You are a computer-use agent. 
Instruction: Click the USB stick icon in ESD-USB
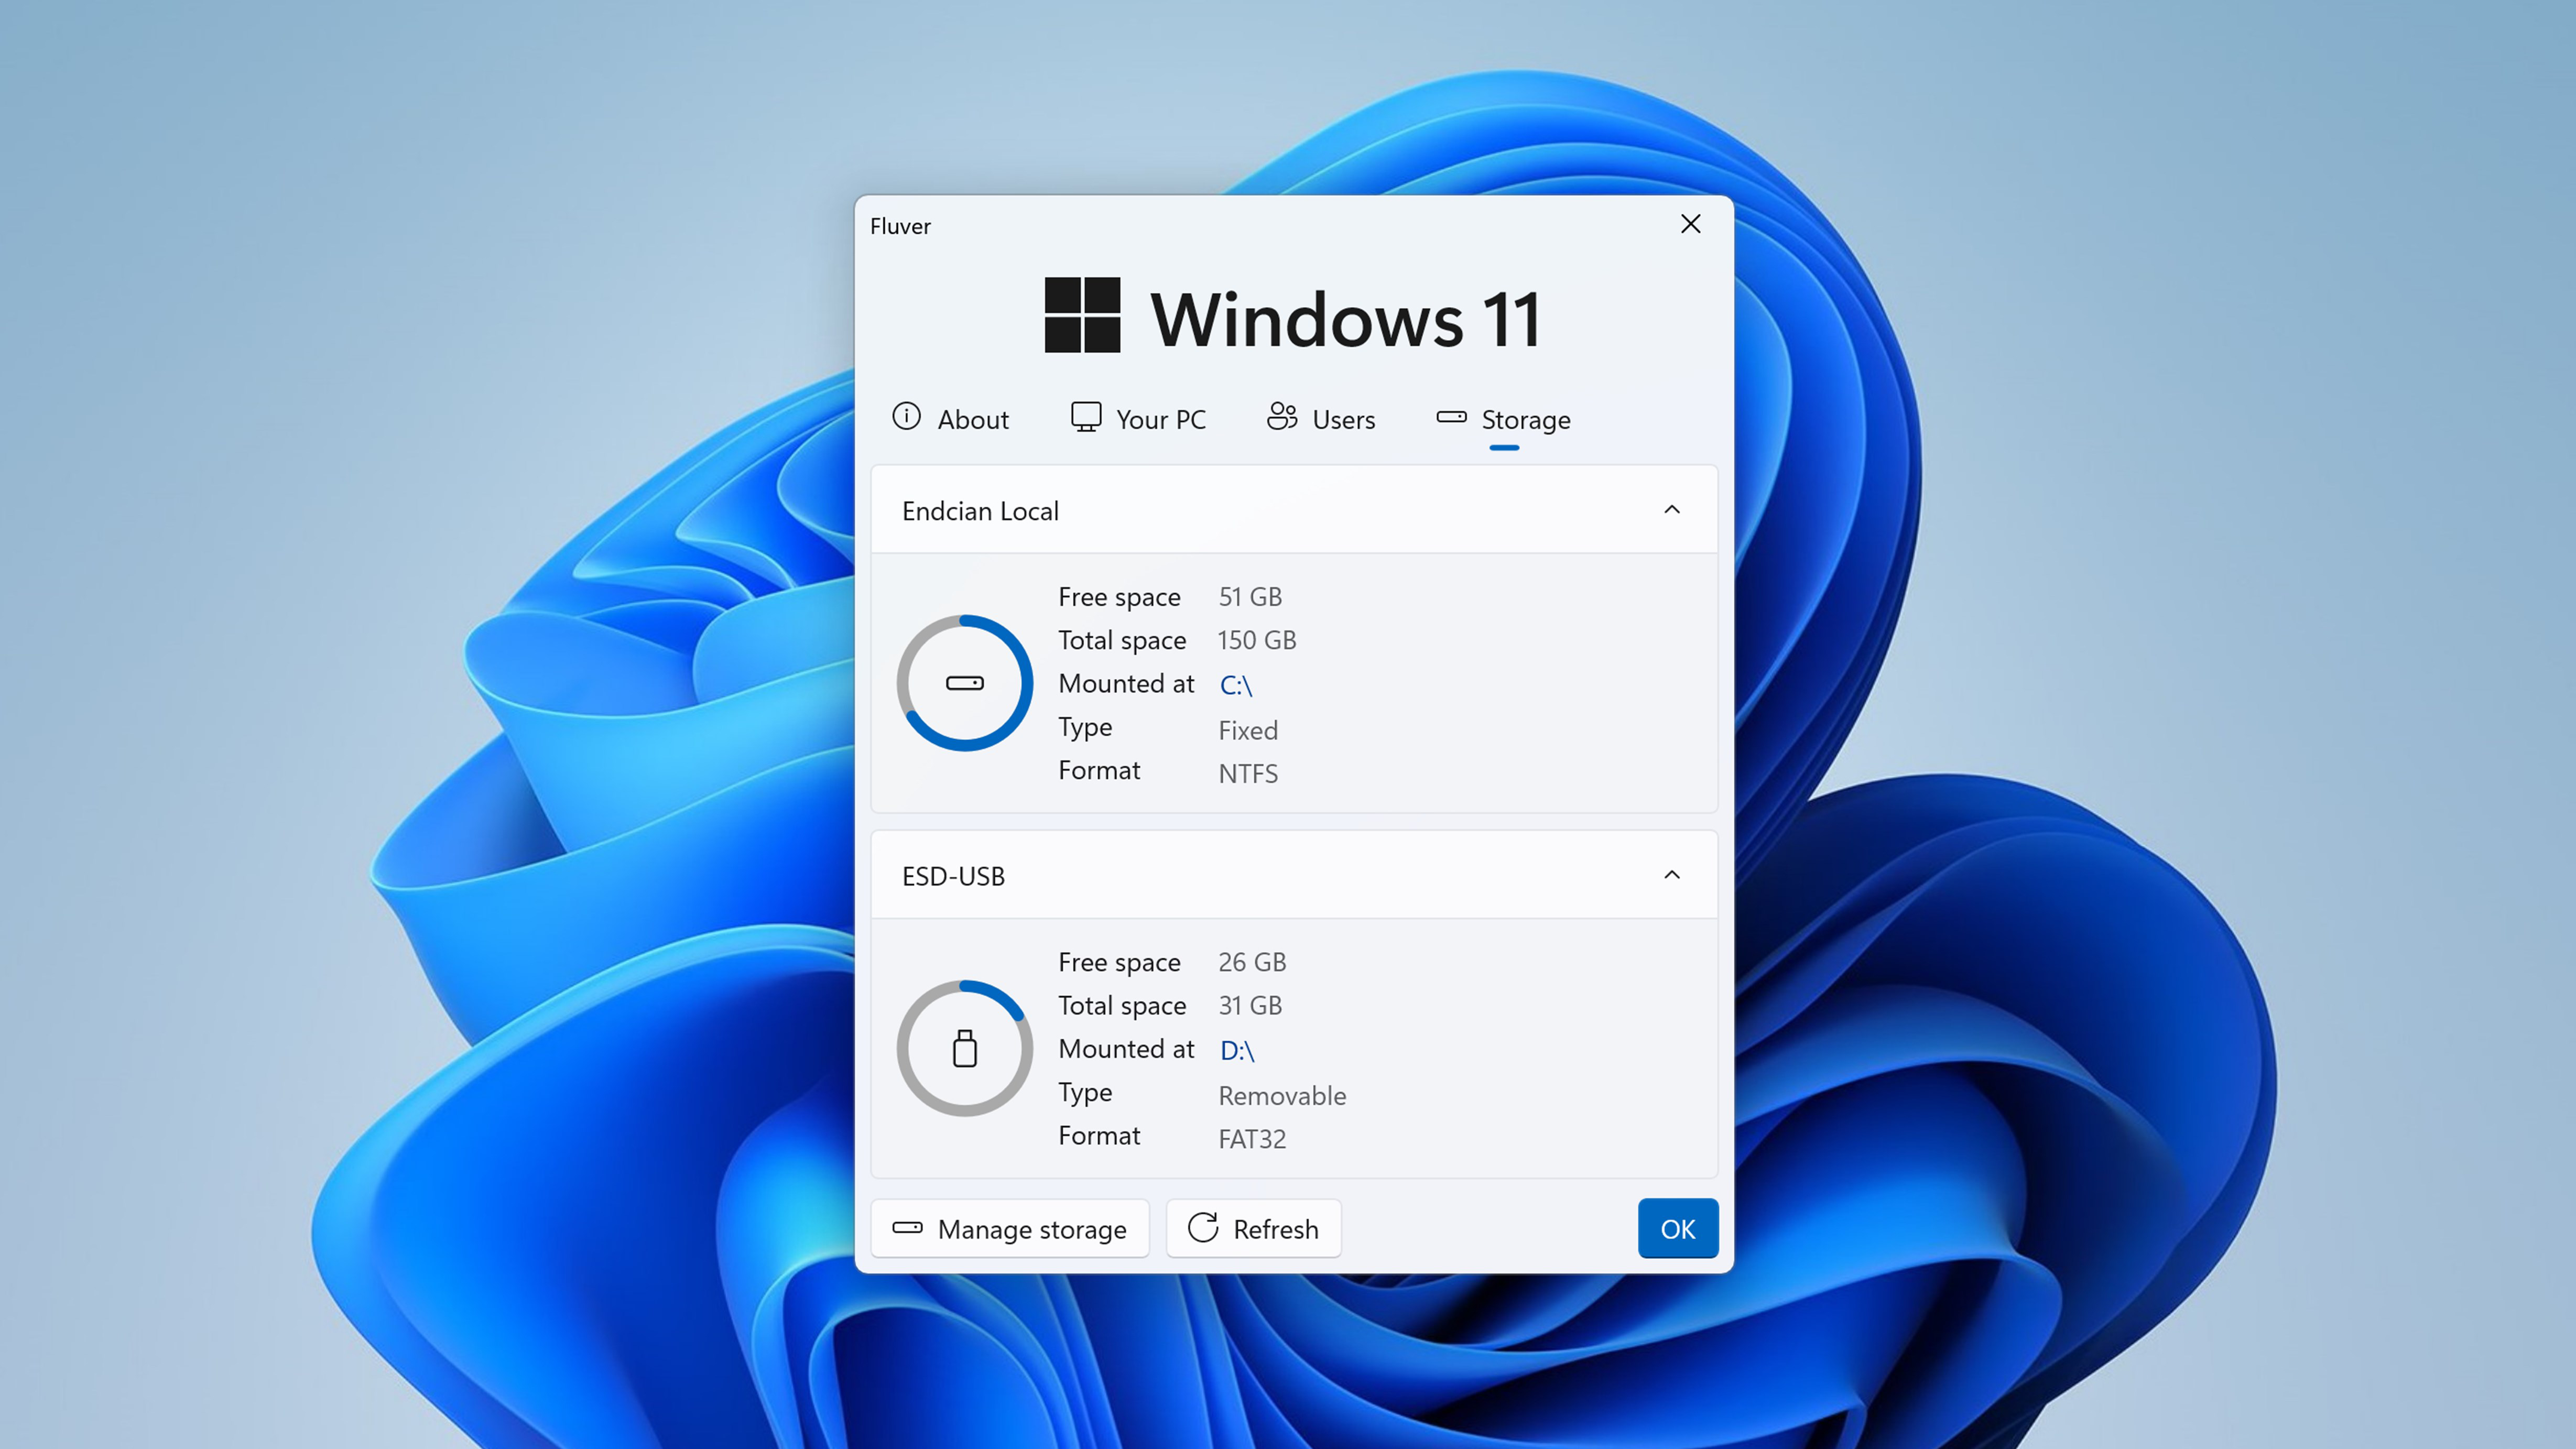tap(965, 1049)
